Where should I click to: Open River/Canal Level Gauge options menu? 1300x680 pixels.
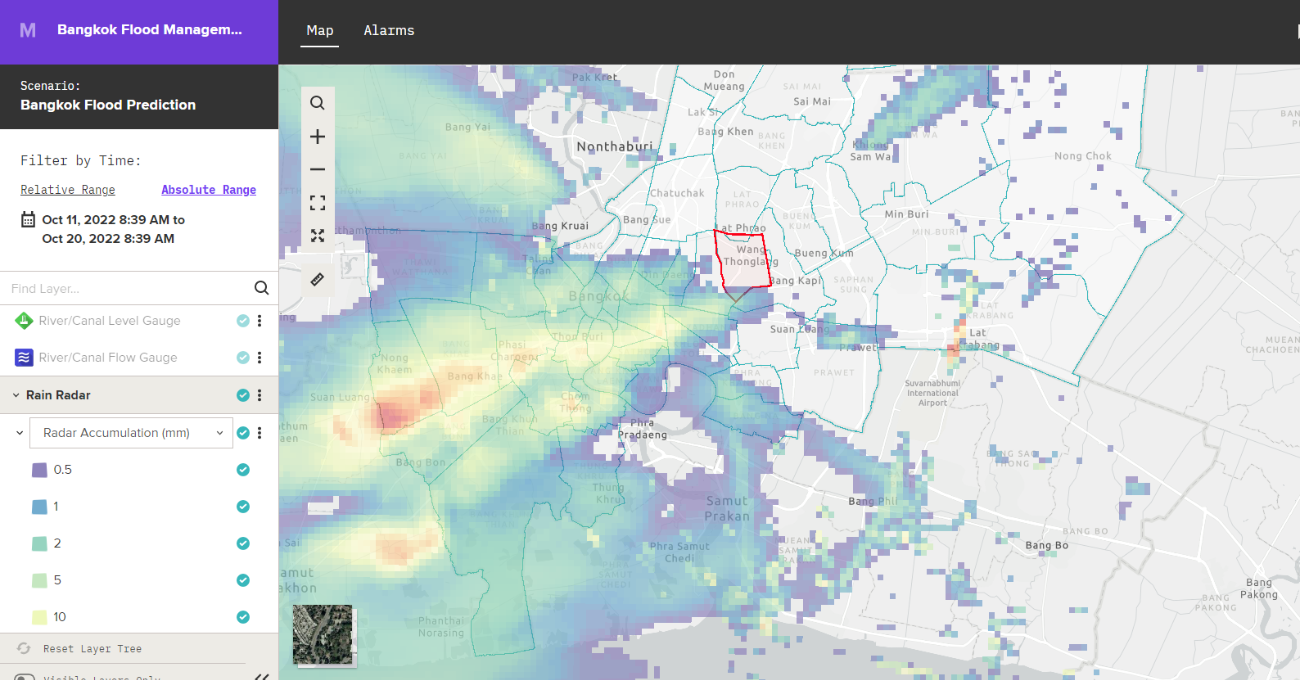(x=260, y=321)
